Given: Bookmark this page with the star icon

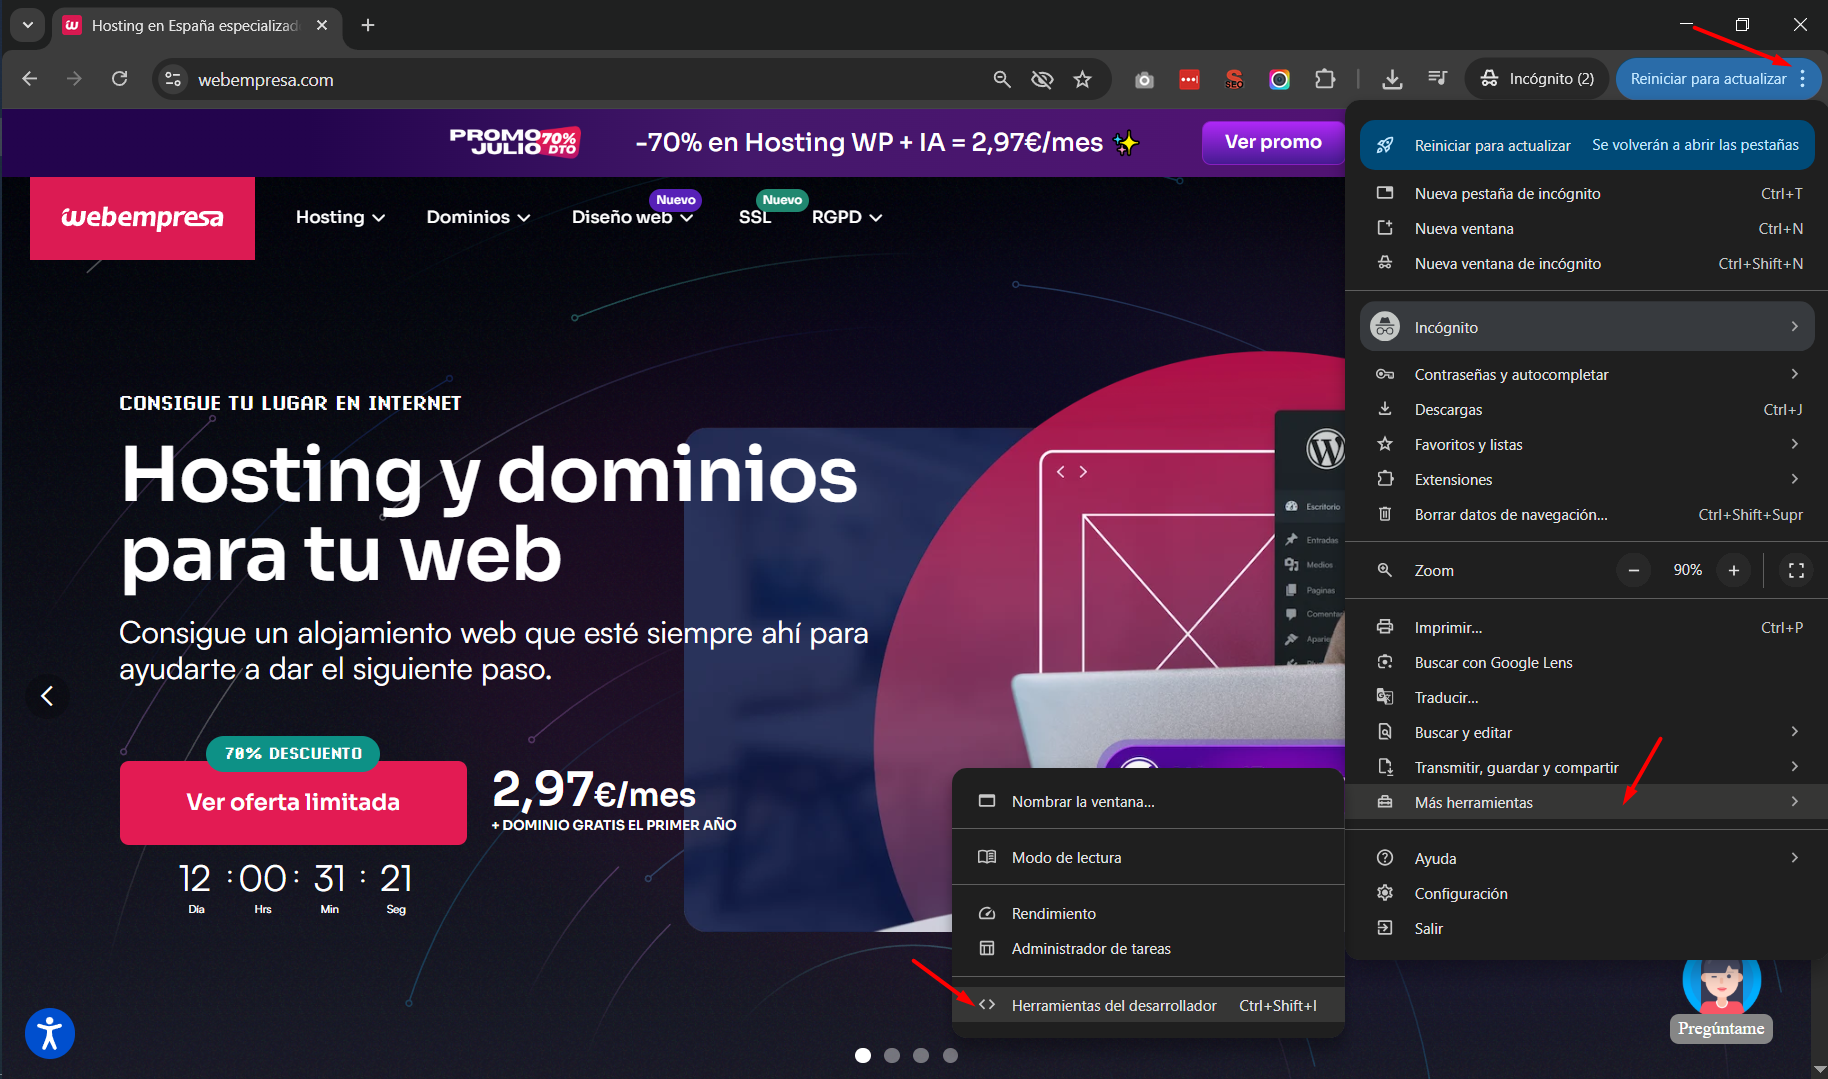Looking at the screenshot, I should [1082, 79].
